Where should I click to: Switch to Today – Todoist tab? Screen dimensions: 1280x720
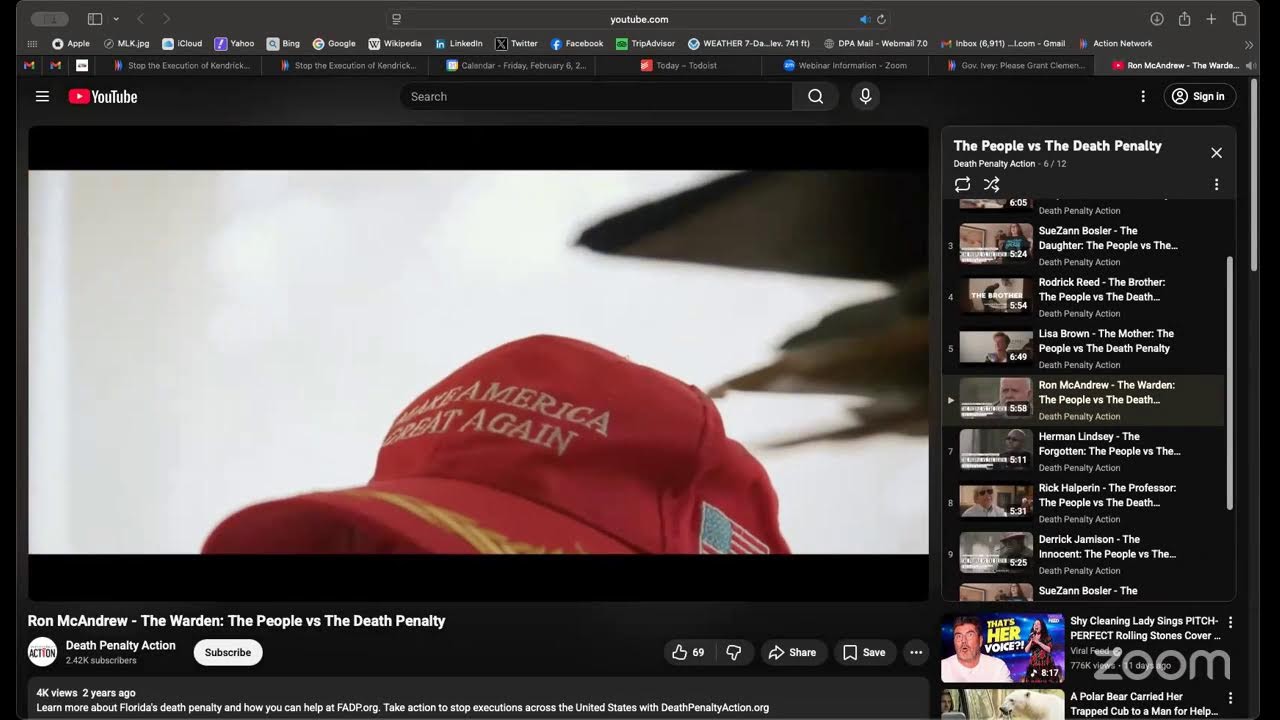[680, 65]
